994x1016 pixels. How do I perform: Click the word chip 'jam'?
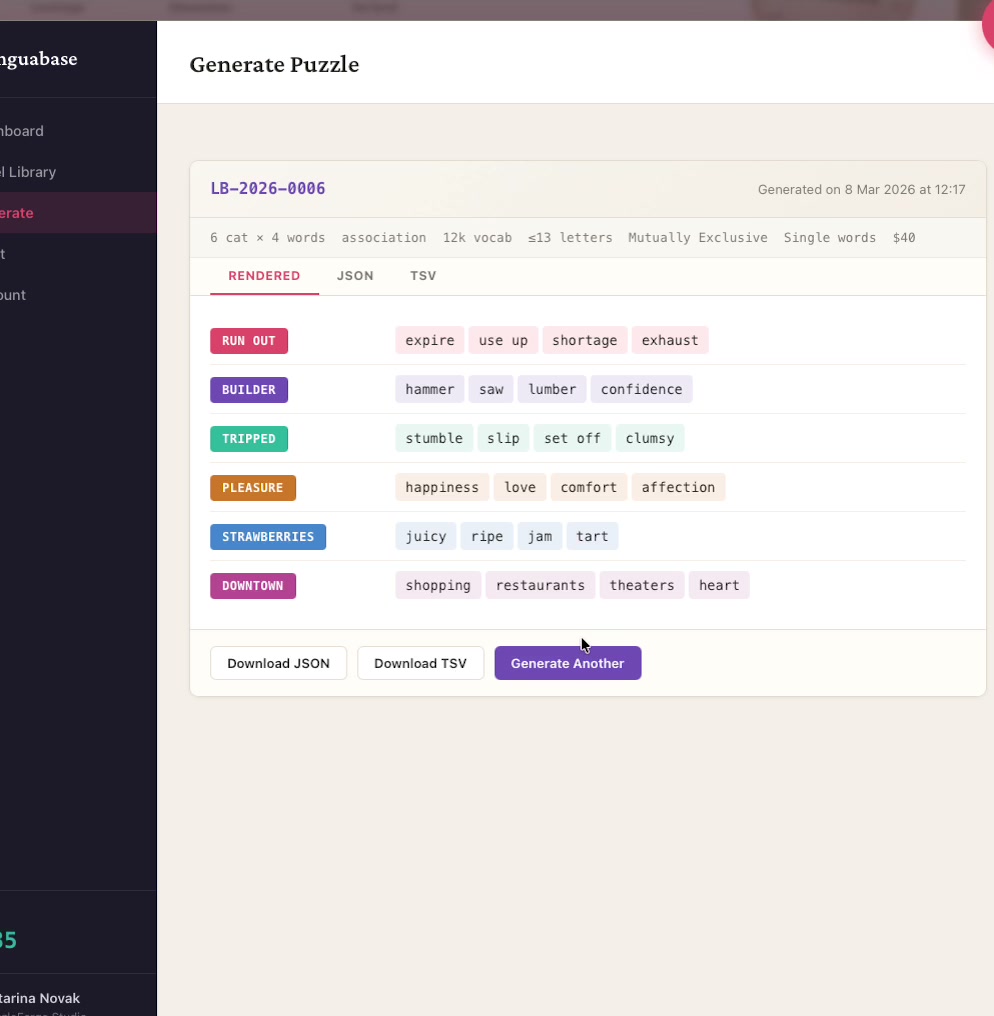[x=540, y=536]
